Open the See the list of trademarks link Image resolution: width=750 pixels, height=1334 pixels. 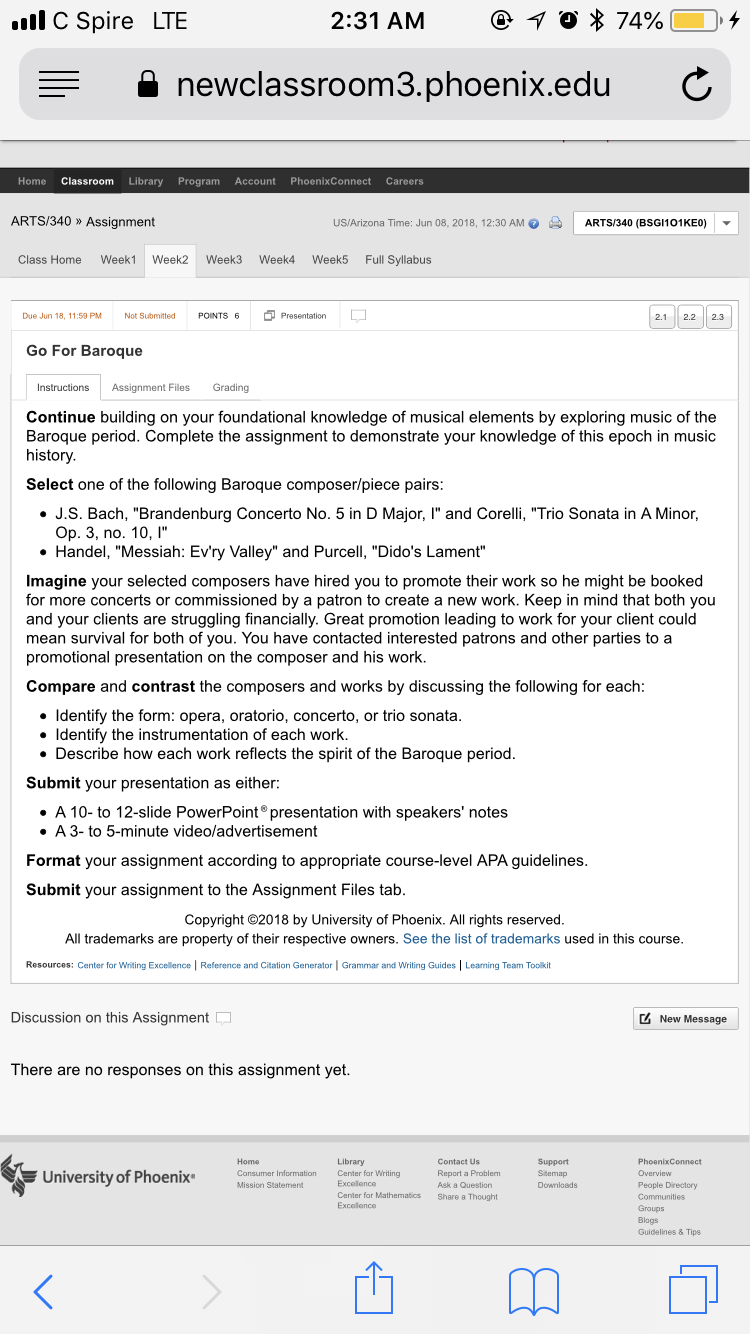[481, 939]
